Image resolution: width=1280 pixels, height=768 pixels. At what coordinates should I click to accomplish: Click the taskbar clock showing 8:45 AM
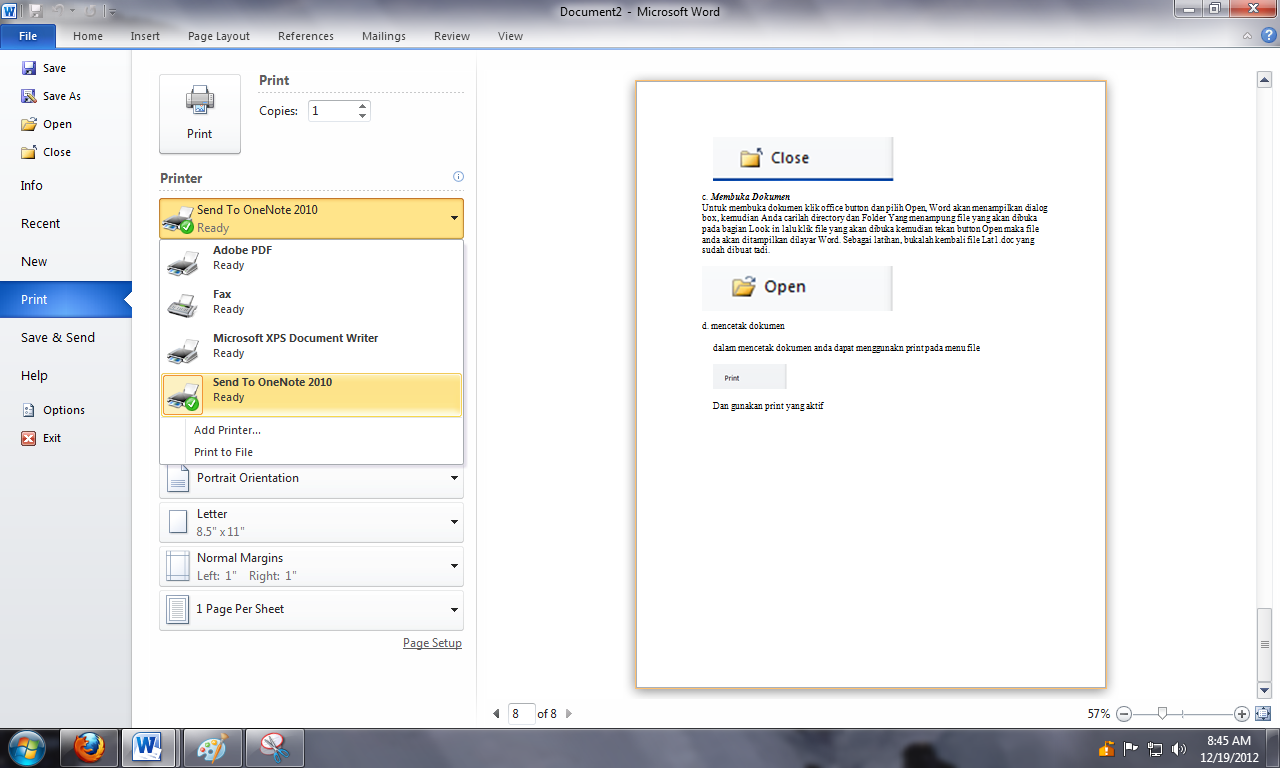1229,748
